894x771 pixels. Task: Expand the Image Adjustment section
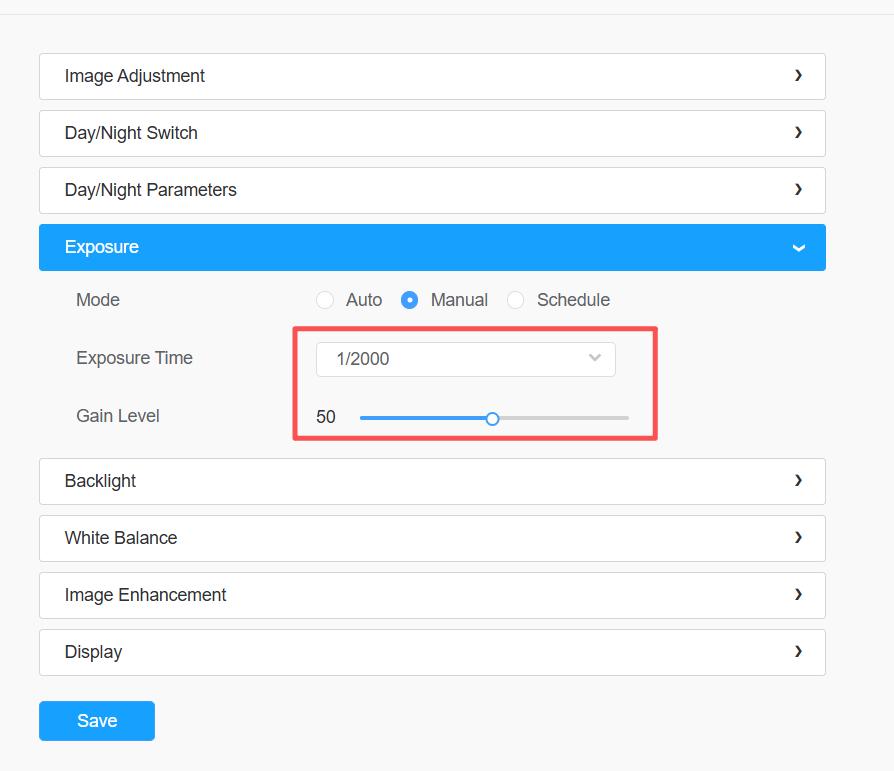pyautogui.click(x=432, y=76)
